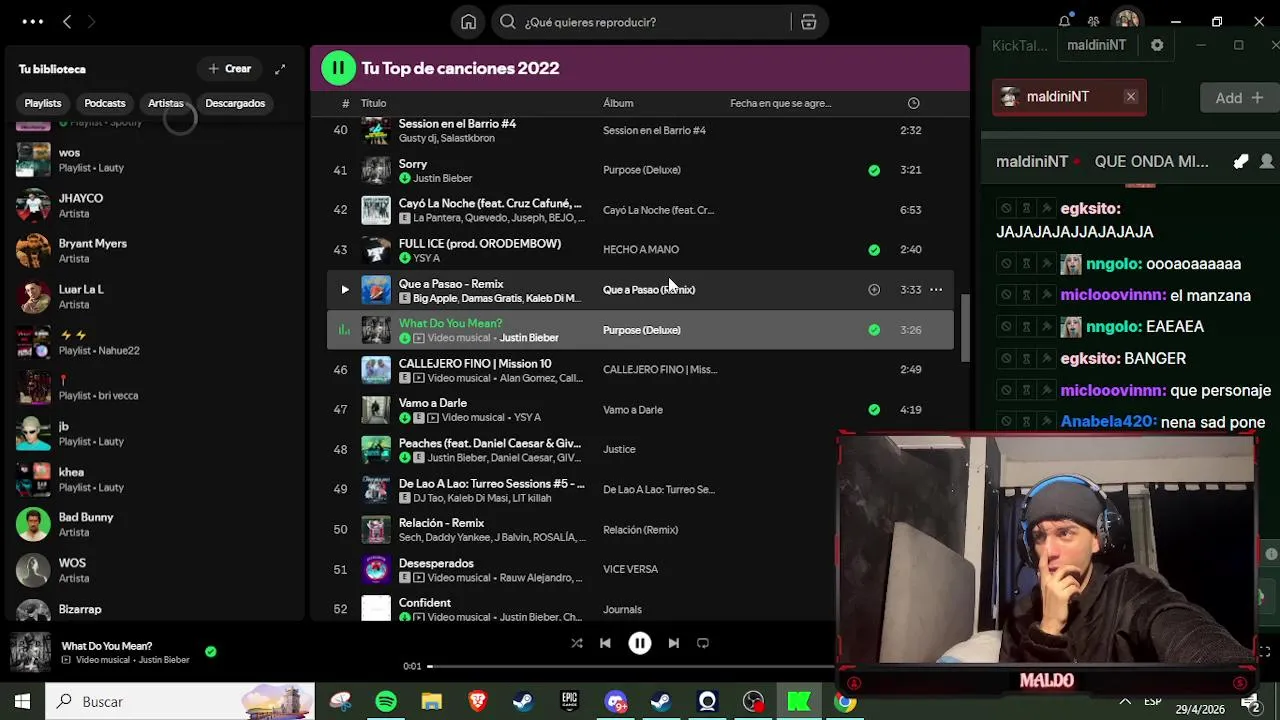Open Windows Start menu

pos(22,702)
